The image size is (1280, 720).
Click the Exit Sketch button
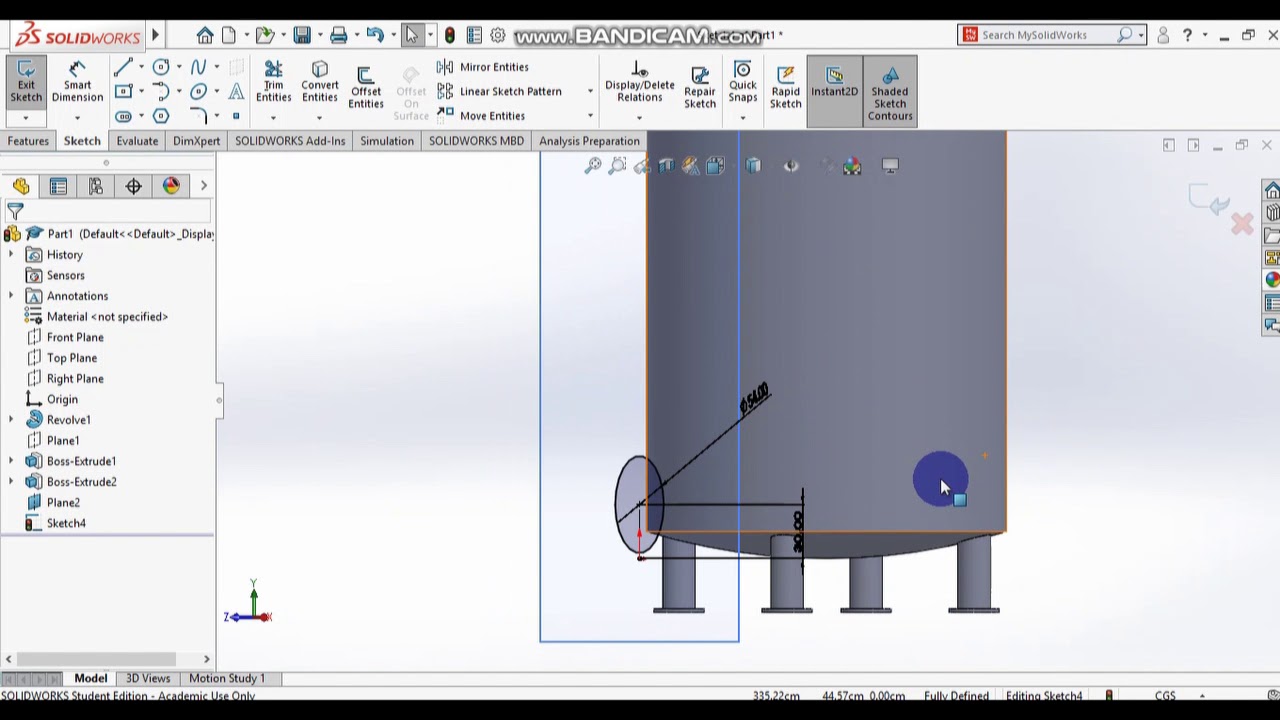26,81
